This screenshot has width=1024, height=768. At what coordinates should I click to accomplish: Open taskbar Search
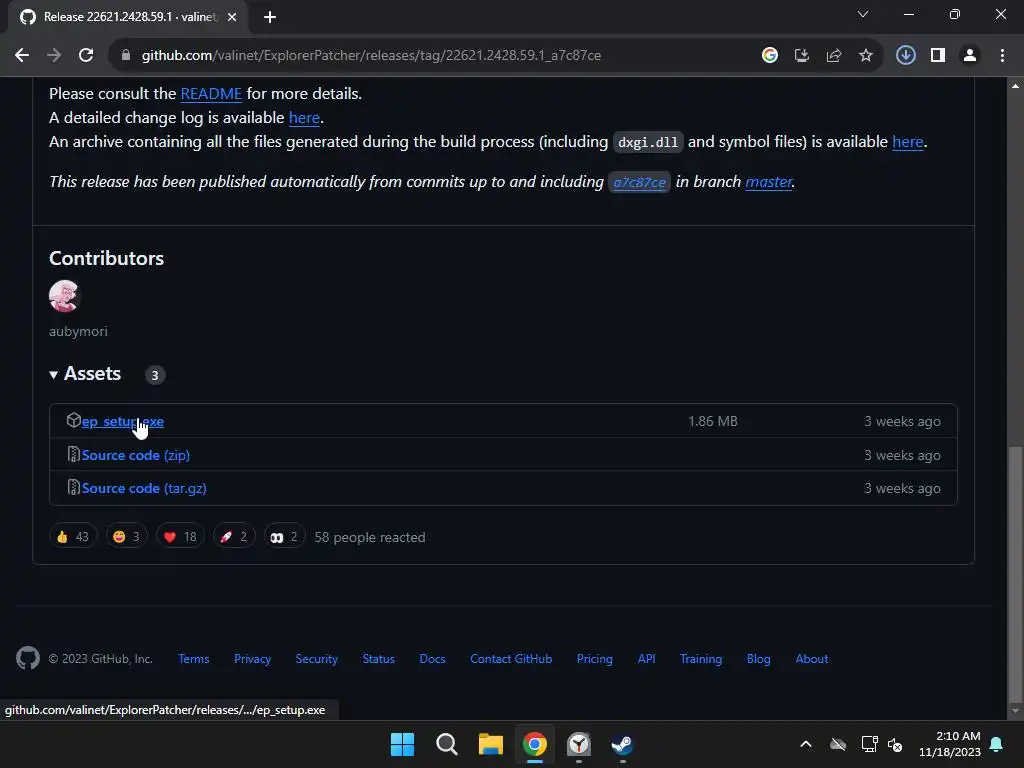click(x=447, y=744)
